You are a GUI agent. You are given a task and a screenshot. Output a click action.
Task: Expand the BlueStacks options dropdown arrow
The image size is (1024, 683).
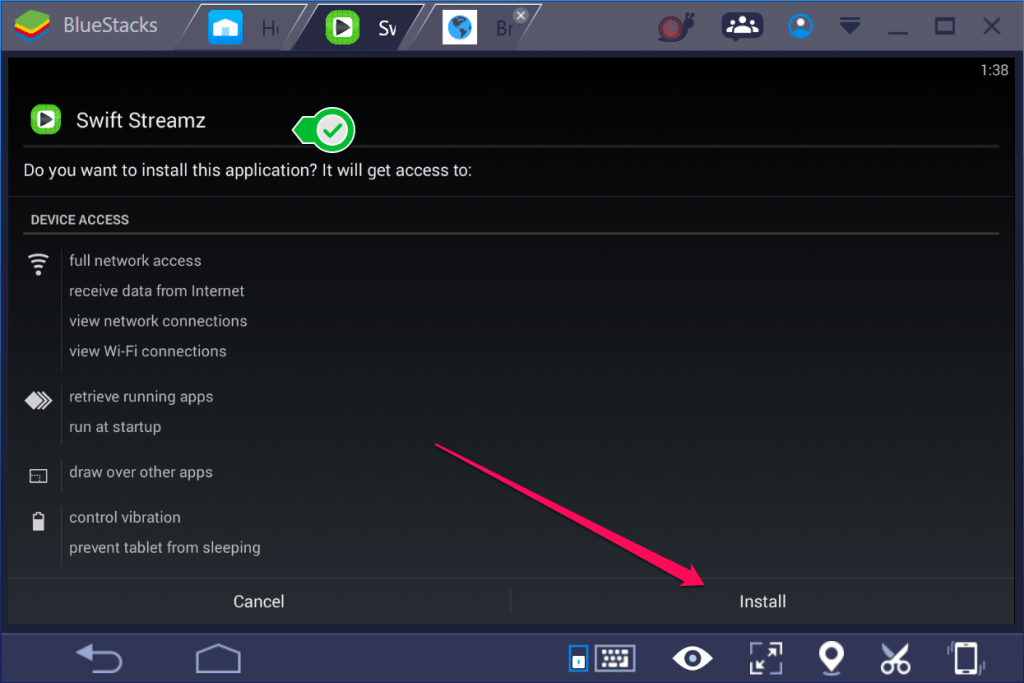[x=850, y=26]
